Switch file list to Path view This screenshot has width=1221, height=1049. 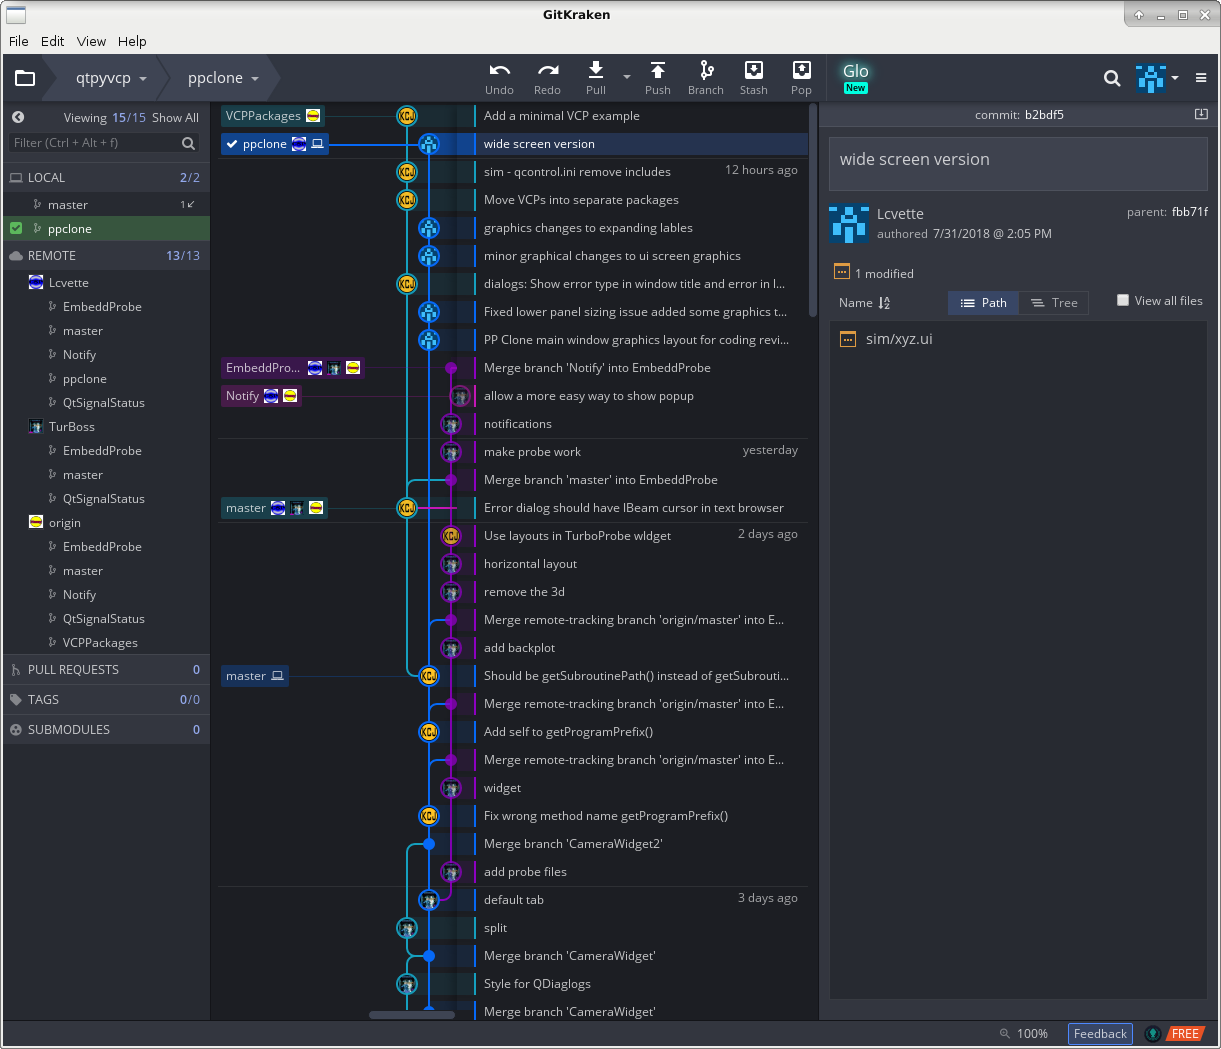pos(984,303)
